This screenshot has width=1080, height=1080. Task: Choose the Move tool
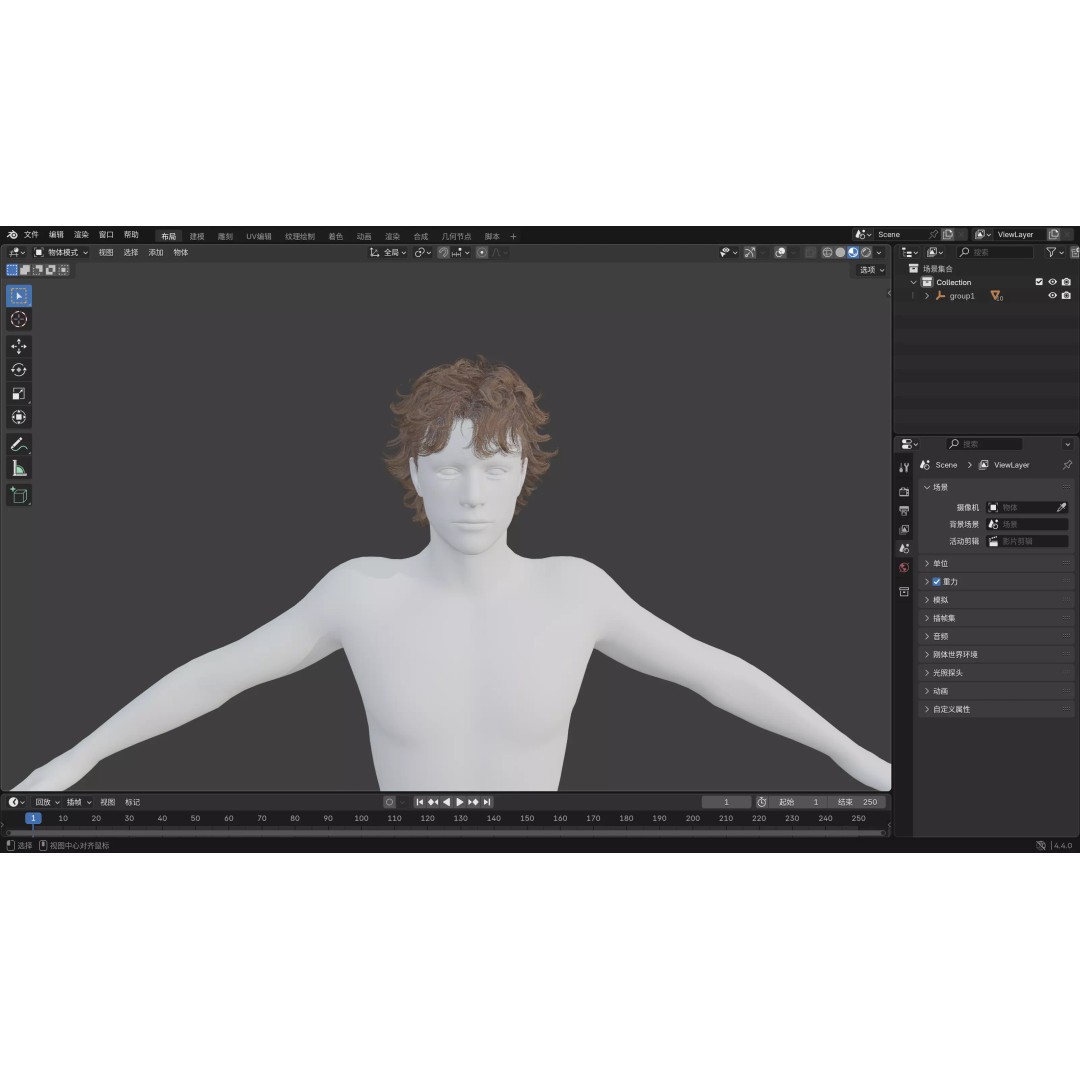(x=19, y=346)
